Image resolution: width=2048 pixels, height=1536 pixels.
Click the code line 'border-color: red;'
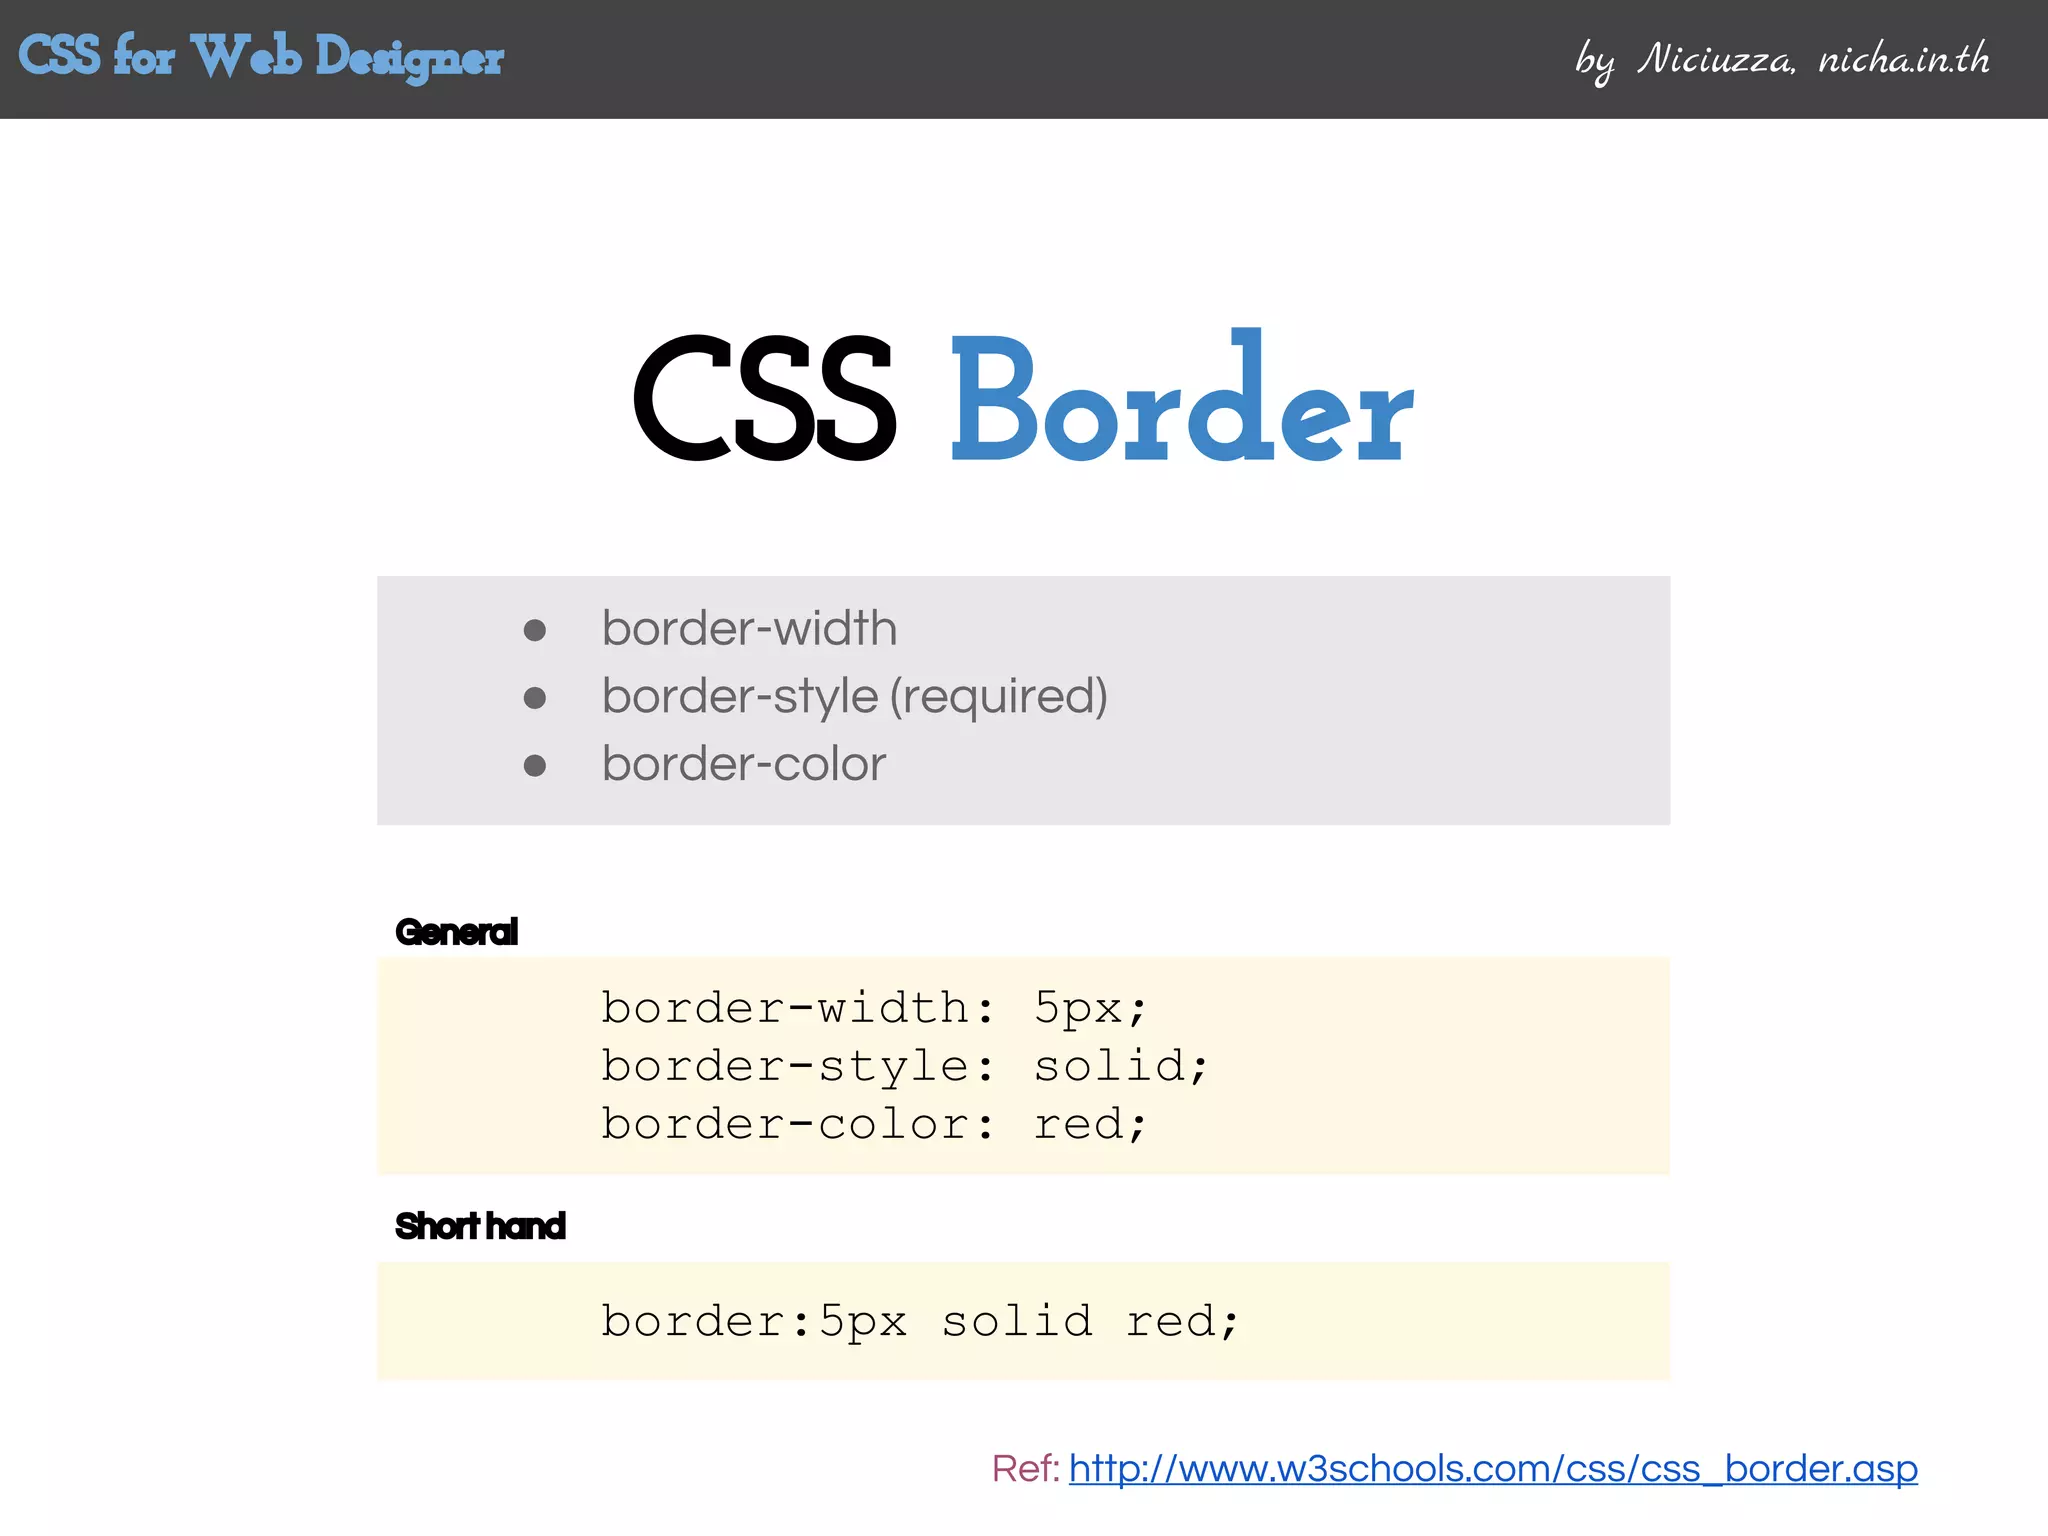(x=874, y=1124)
